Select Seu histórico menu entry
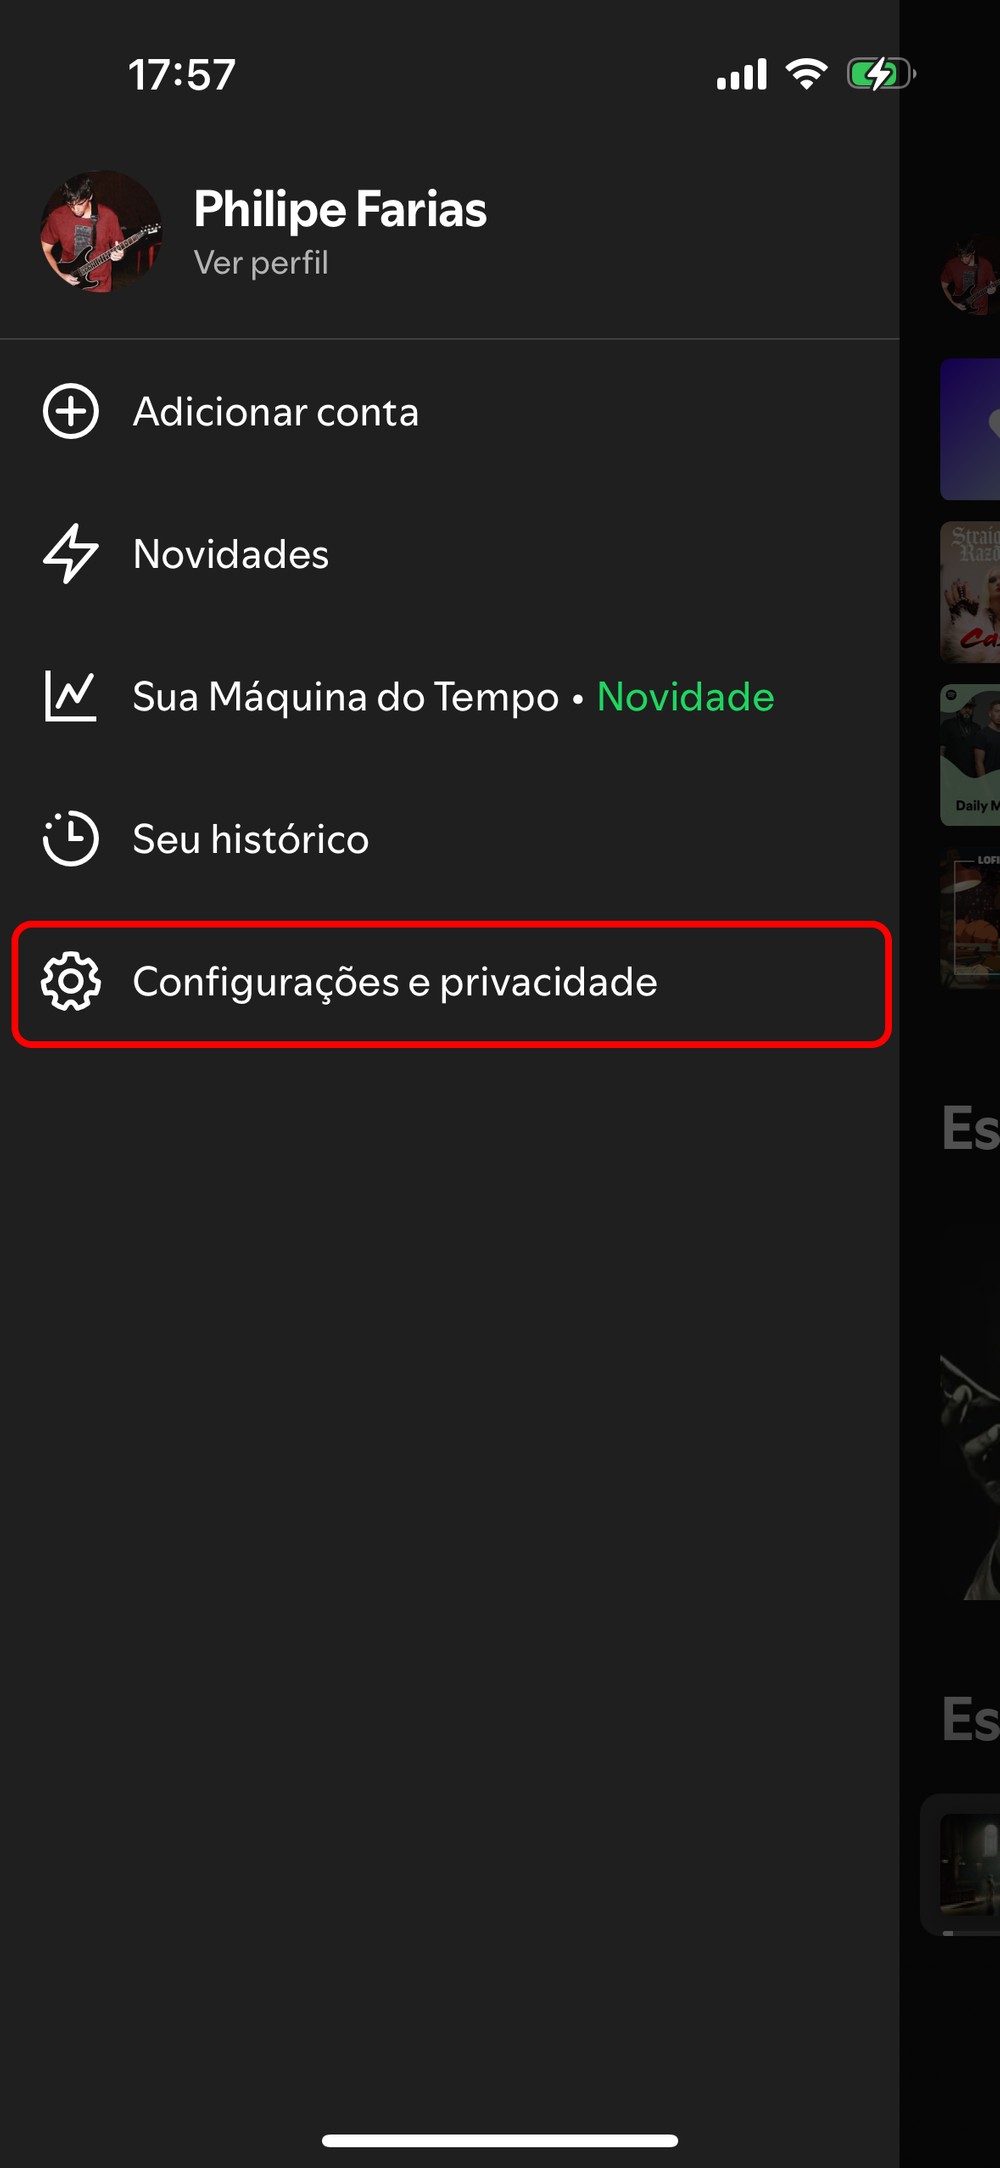This screenshot has width=1000, height=2168. pyautogui.click(x=450, y=838)
